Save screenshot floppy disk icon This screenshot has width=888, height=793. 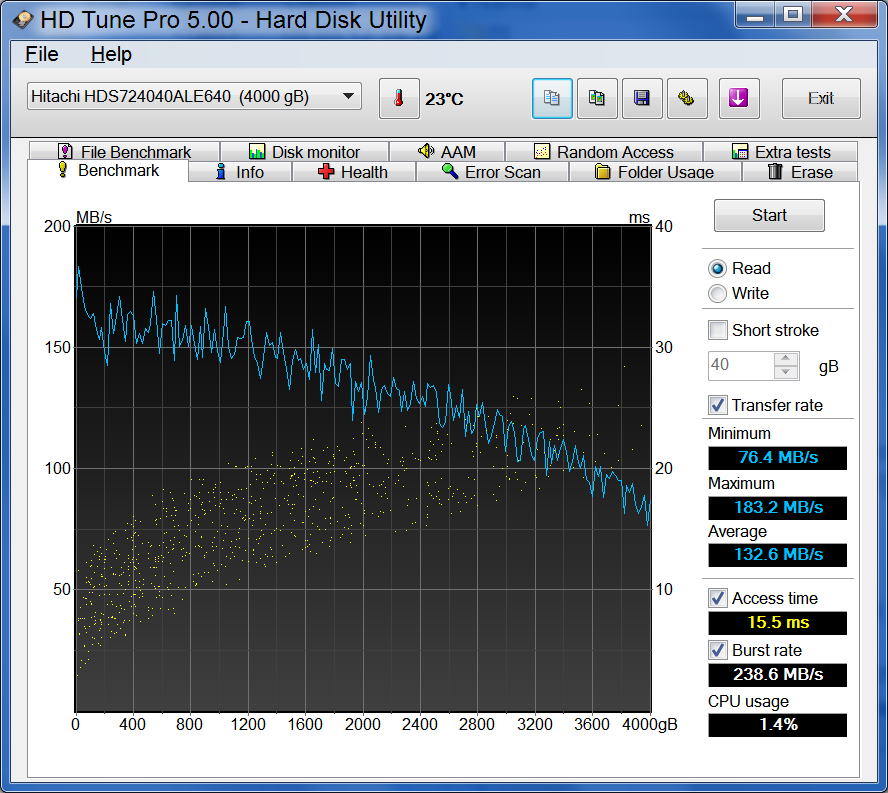pyautogui.click(x=642, y=99)
